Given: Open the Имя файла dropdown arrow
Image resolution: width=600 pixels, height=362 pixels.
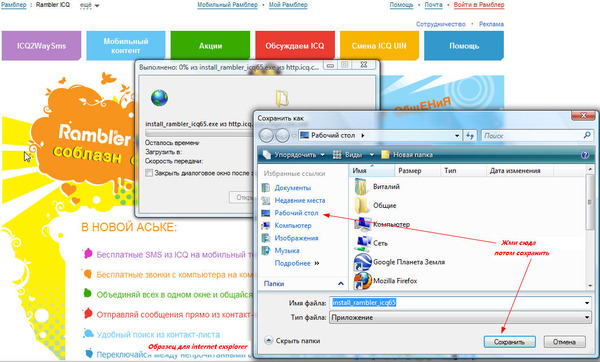Looking at the screenshot, I should [x=587, y=303].
